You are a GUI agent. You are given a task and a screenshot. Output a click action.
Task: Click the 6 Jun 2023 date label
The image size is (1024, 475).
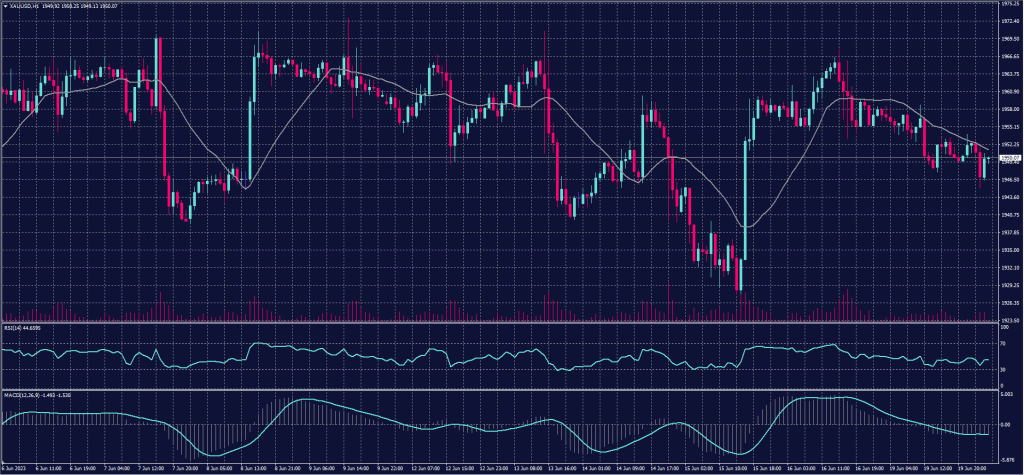(14, 468)
